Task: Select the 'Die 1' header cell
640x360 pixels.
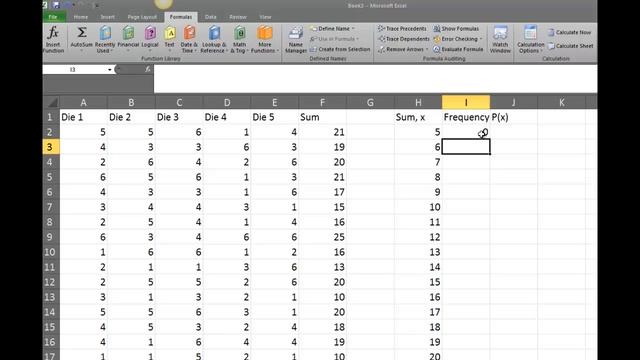Action: coord(84,117)
